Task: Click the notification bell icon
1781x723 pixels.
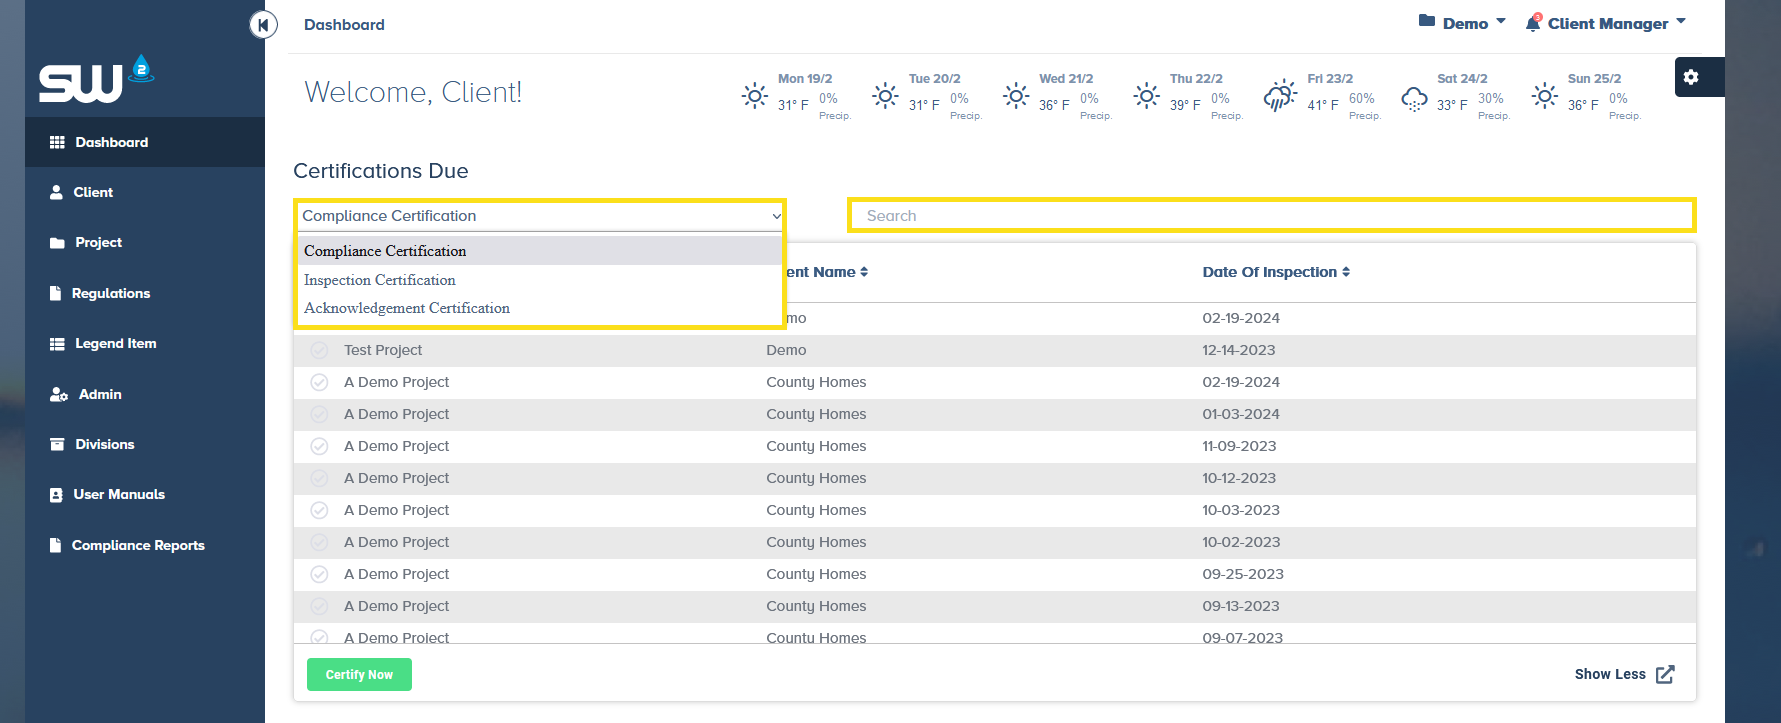Action: tap(1532, 24)
